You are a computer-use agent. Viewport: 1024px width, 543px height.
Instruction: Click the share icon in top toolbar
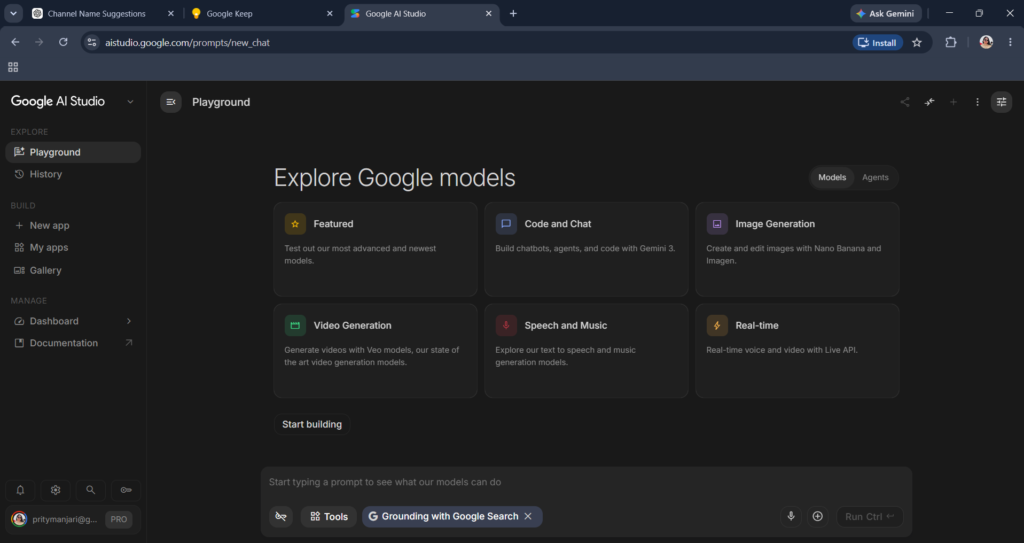(905, 102)
